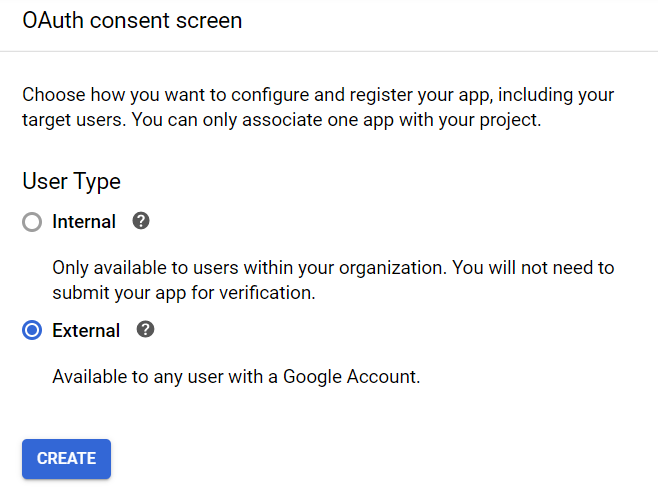
Task: Click the 'Choose how you want to configure' line
Action: 318,96
